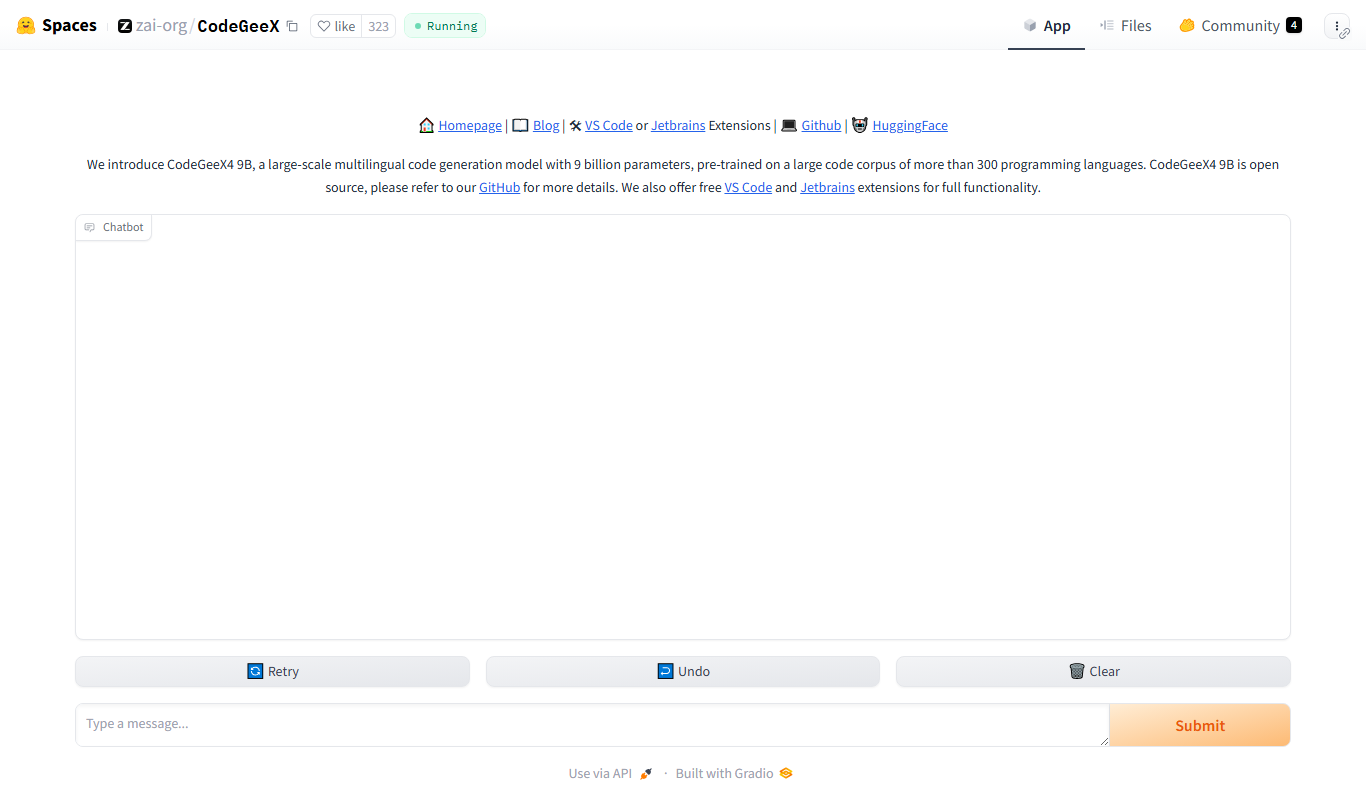Open the Use via API link
The image size is (1366, 800).
point(610,773)
